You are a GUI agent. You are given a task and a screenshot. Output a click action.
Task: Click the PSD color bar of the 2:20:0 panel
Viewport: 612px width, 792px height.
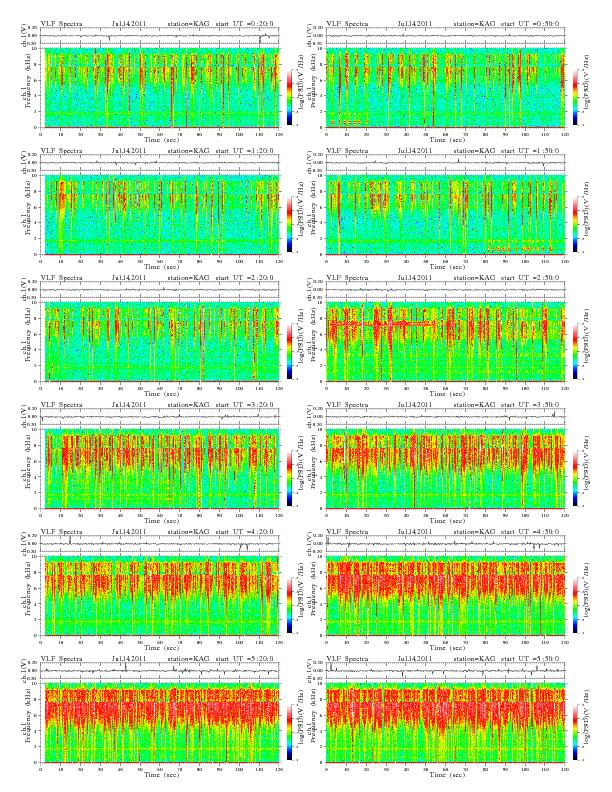click(x=289, y=351)
